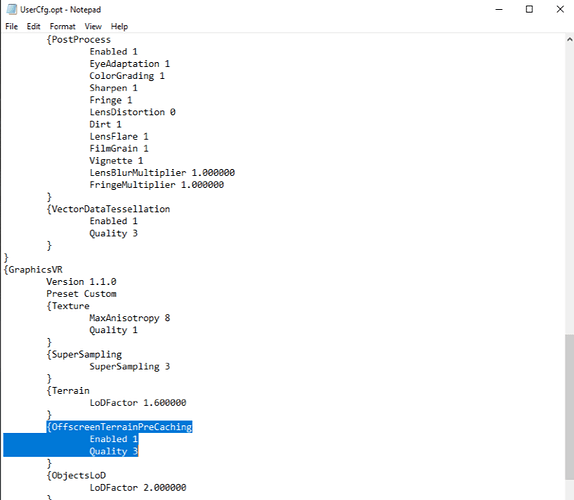Click the vertical scrollbar thumb
This screenshot has width=574, height=500.
(x=570, y=407)
